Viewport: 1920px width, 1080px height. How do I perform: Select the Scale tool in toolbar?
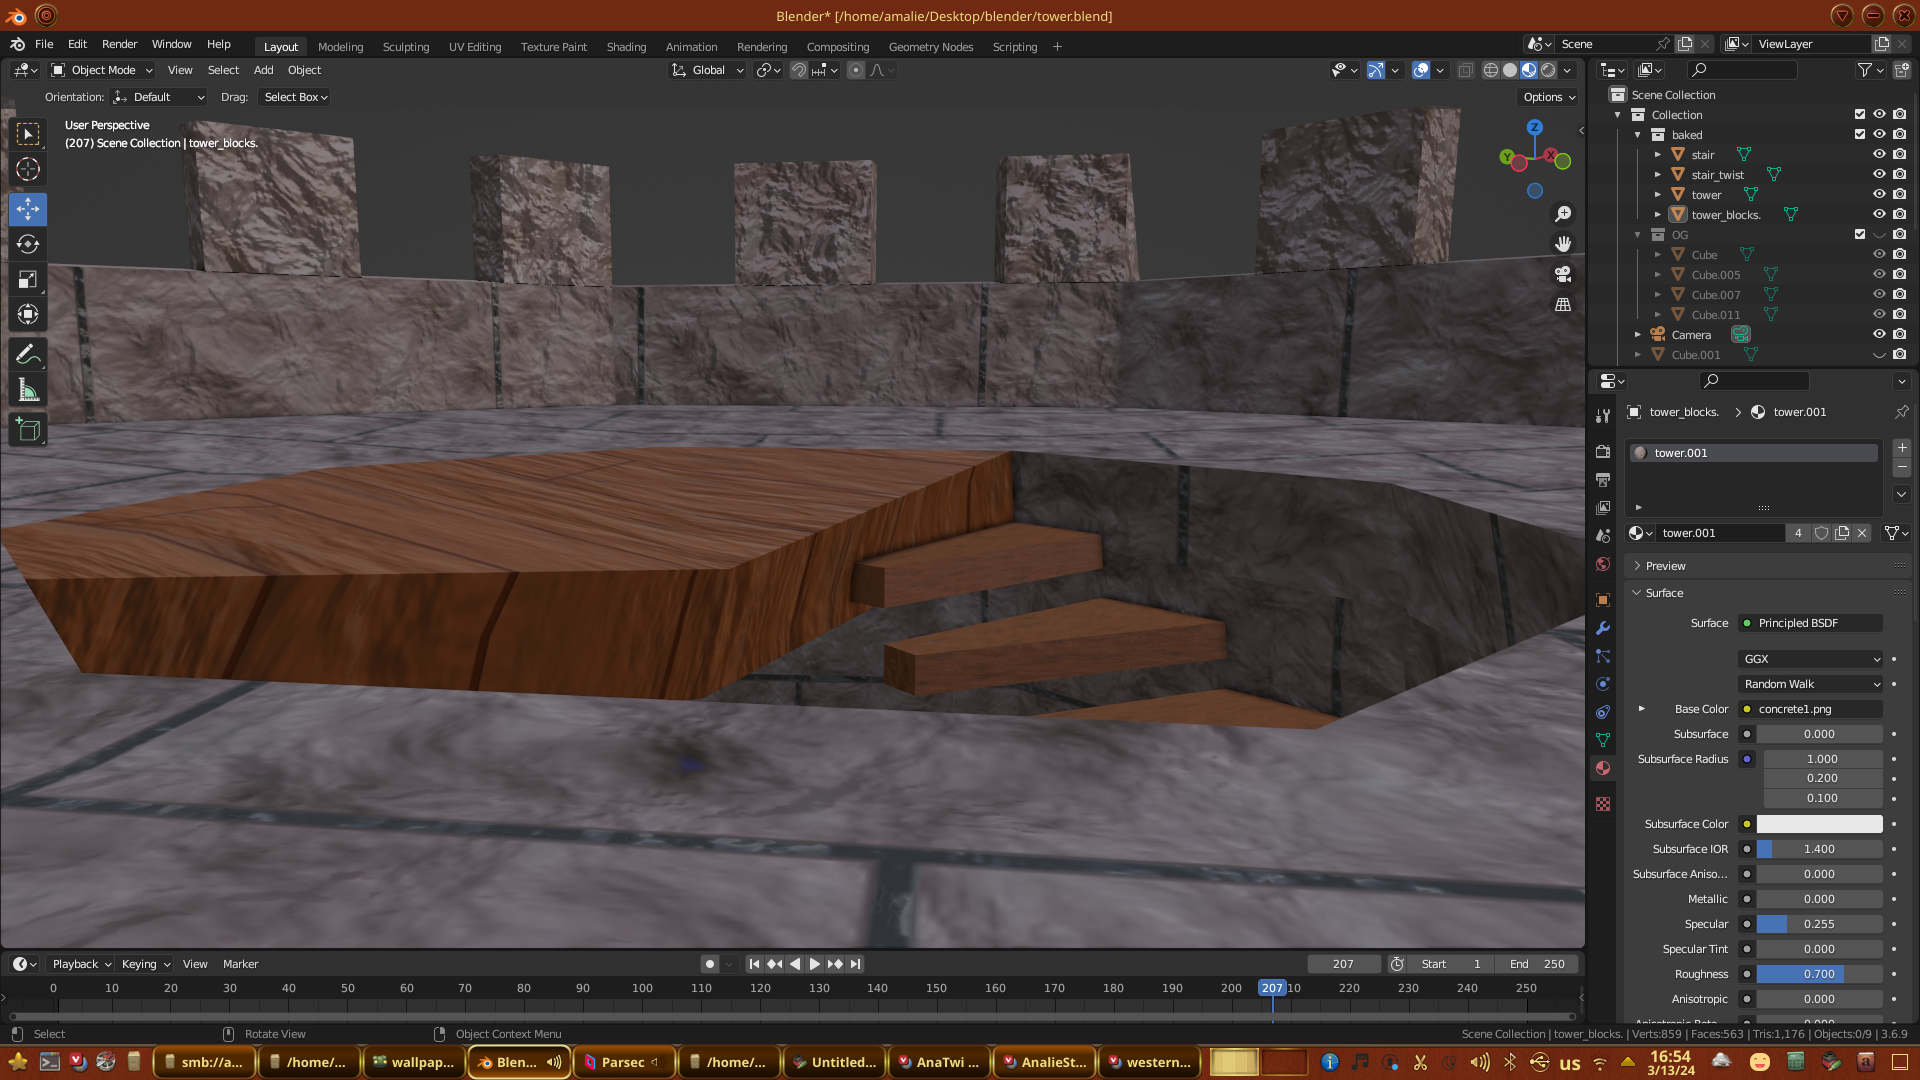click(x=28, y=280)
